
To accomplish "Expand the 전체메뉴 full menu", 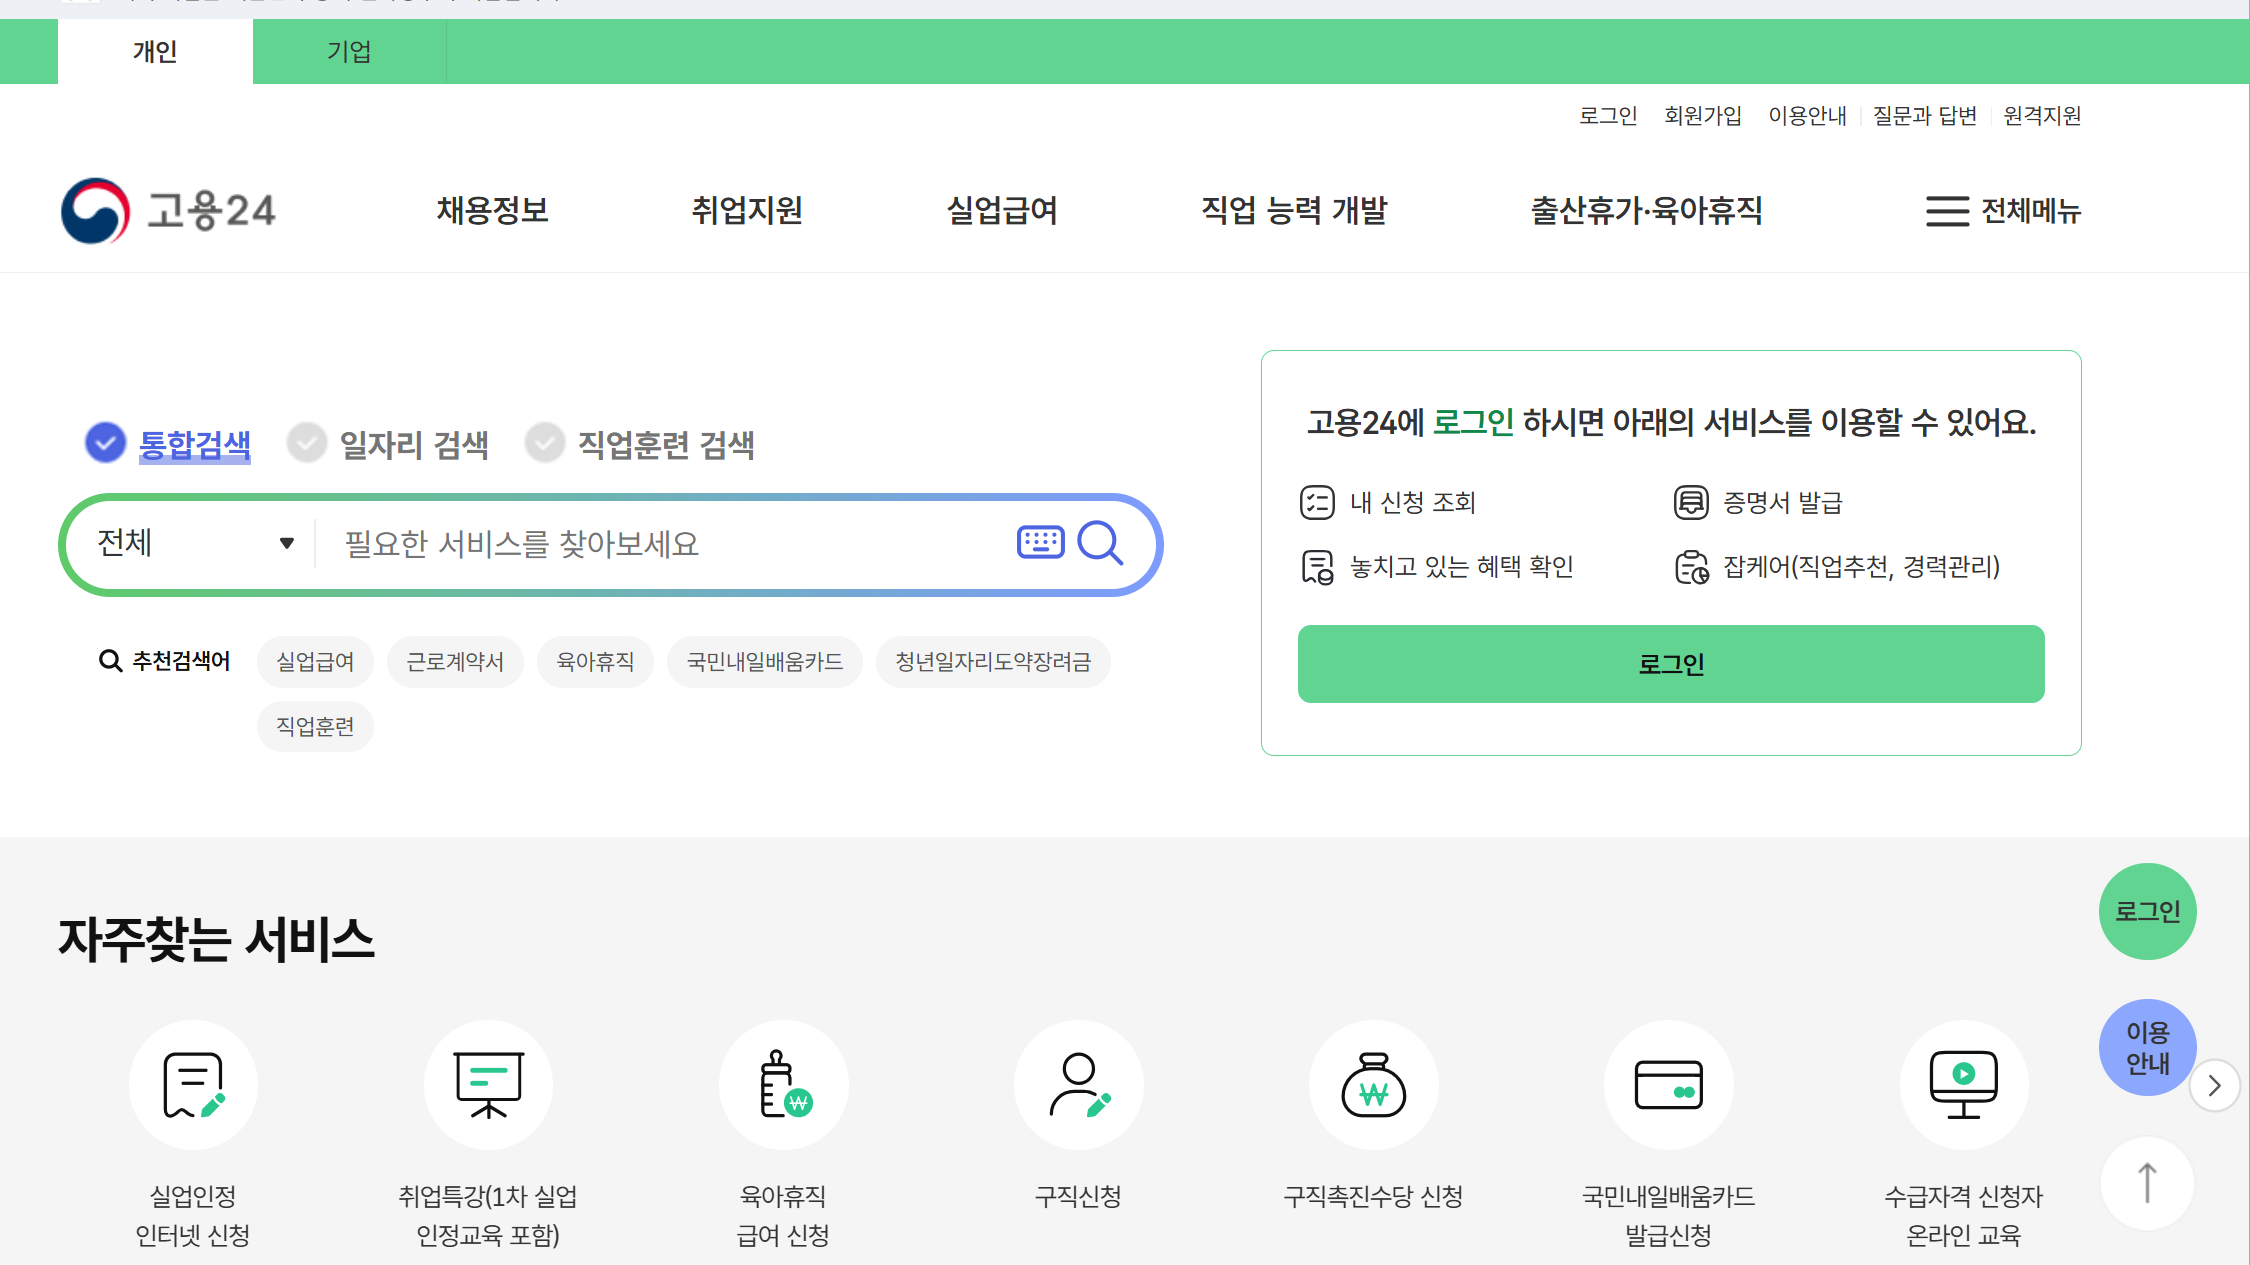I will click(2001, 211).
